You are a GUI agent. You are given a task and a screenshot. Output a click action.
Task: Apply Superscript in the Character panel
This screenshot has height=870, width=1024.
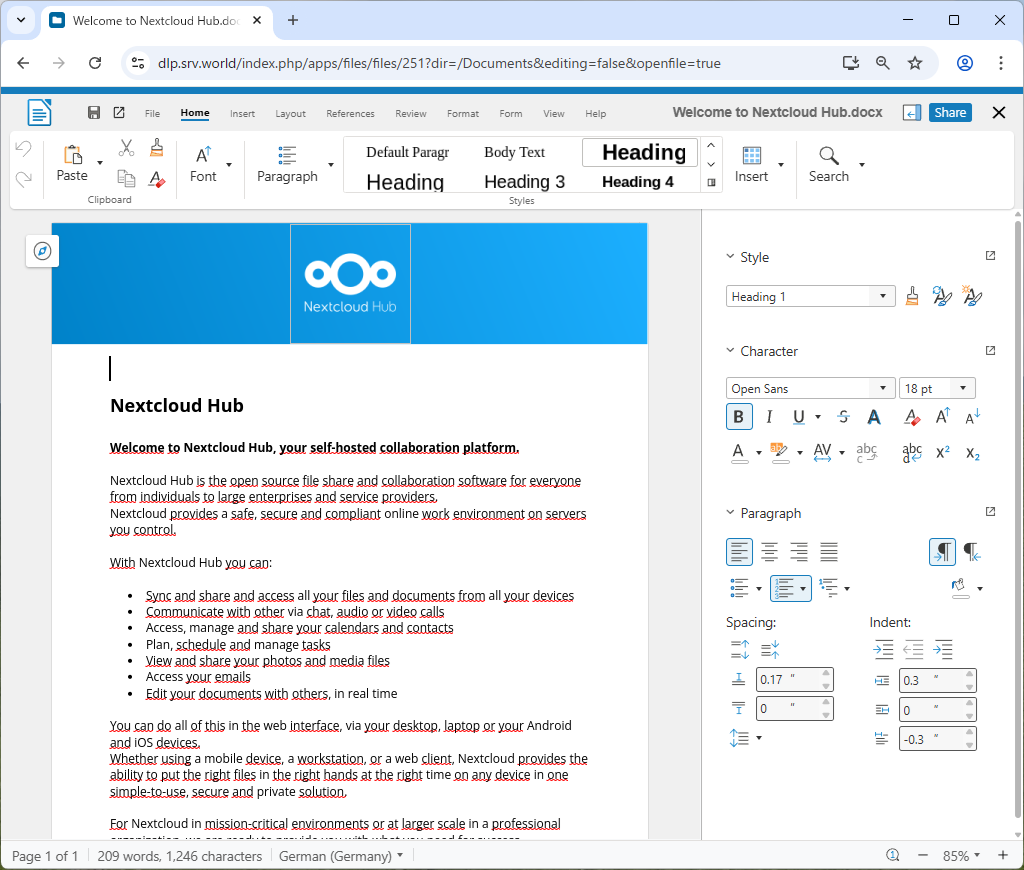click(x=942, y=453)
